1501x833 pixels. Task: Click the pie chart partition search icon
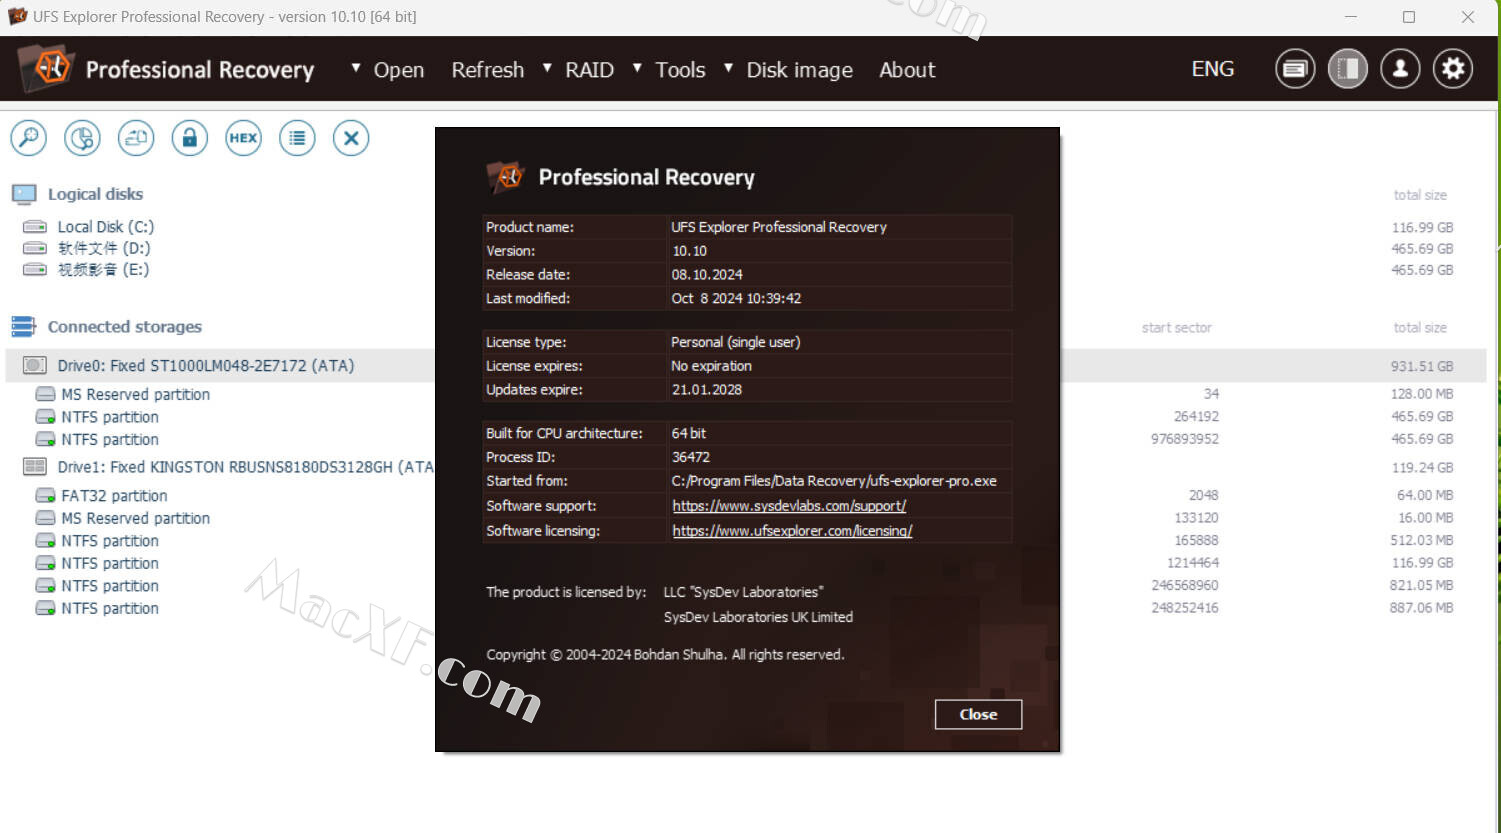click(82, 138)
